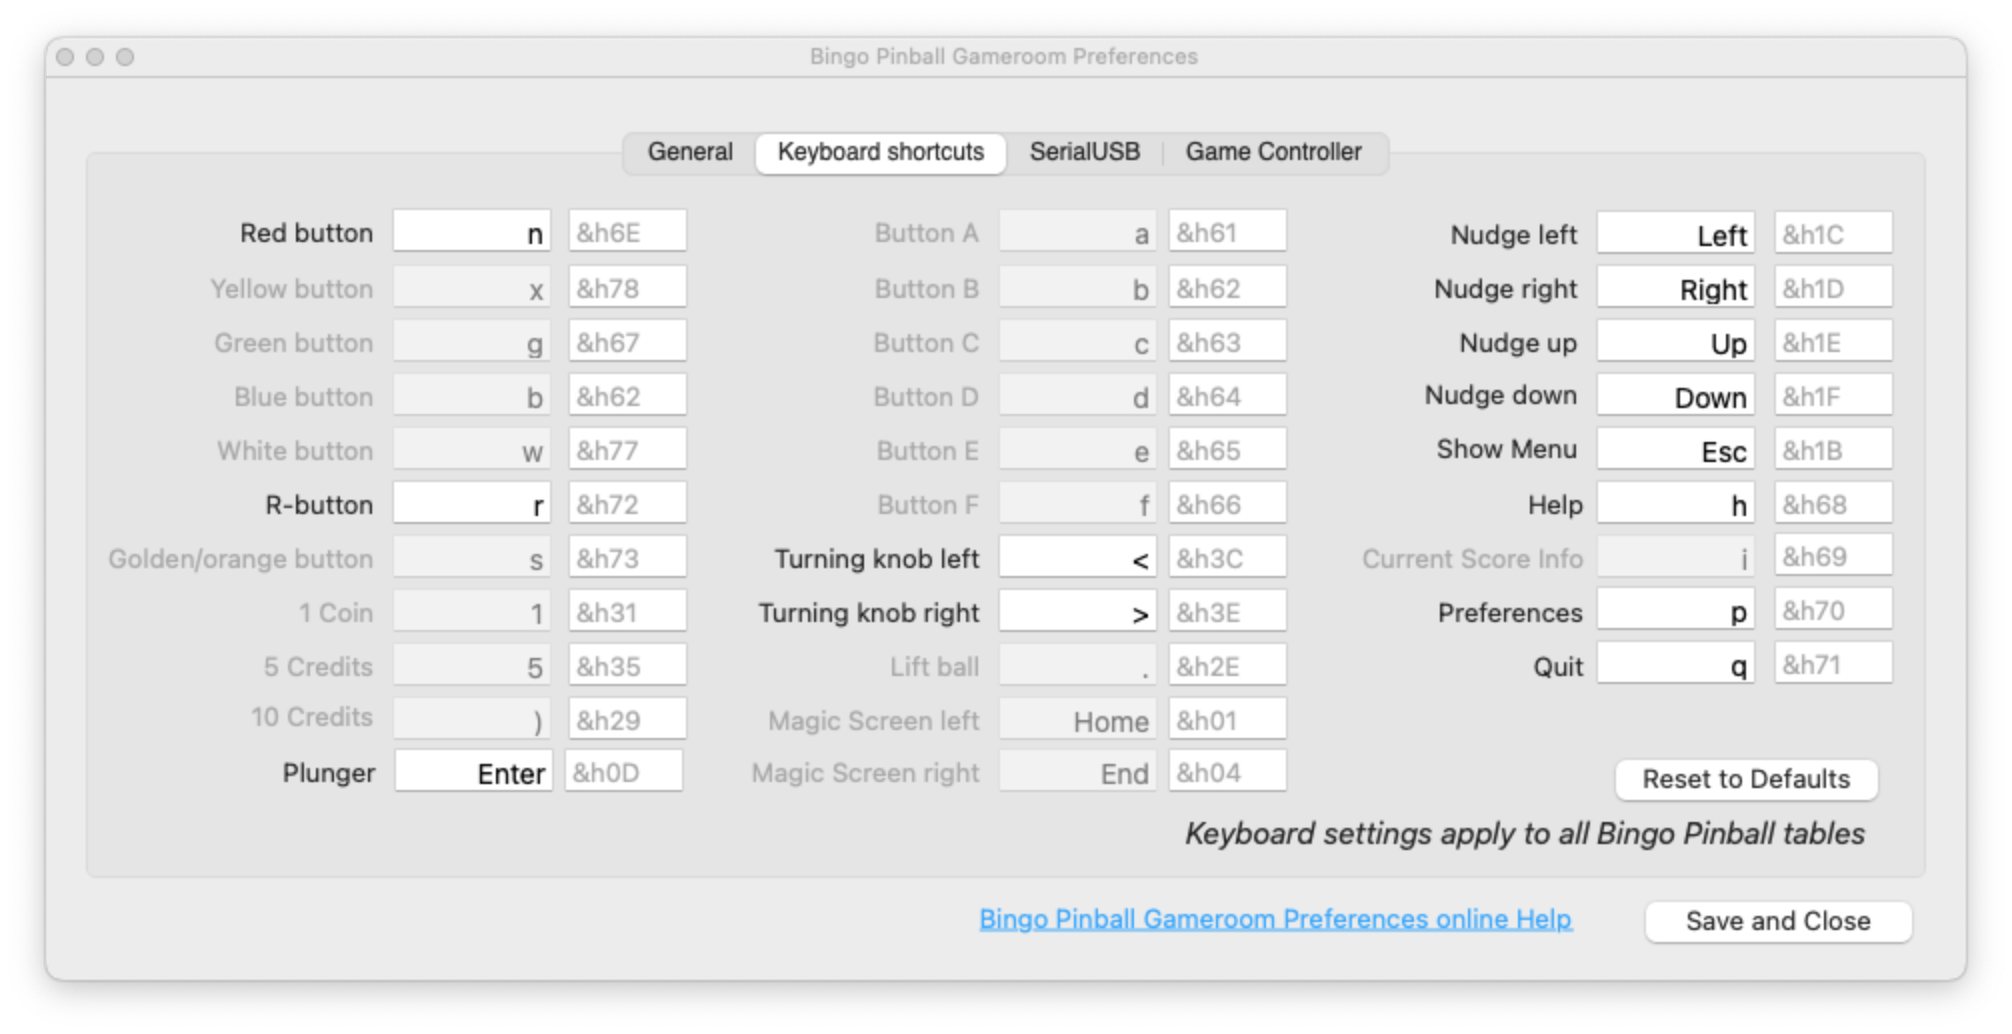Viewport: 2012px width, 1034px height.
Task: Open the Game Controller tab
Action: (x=1273, y=152)
